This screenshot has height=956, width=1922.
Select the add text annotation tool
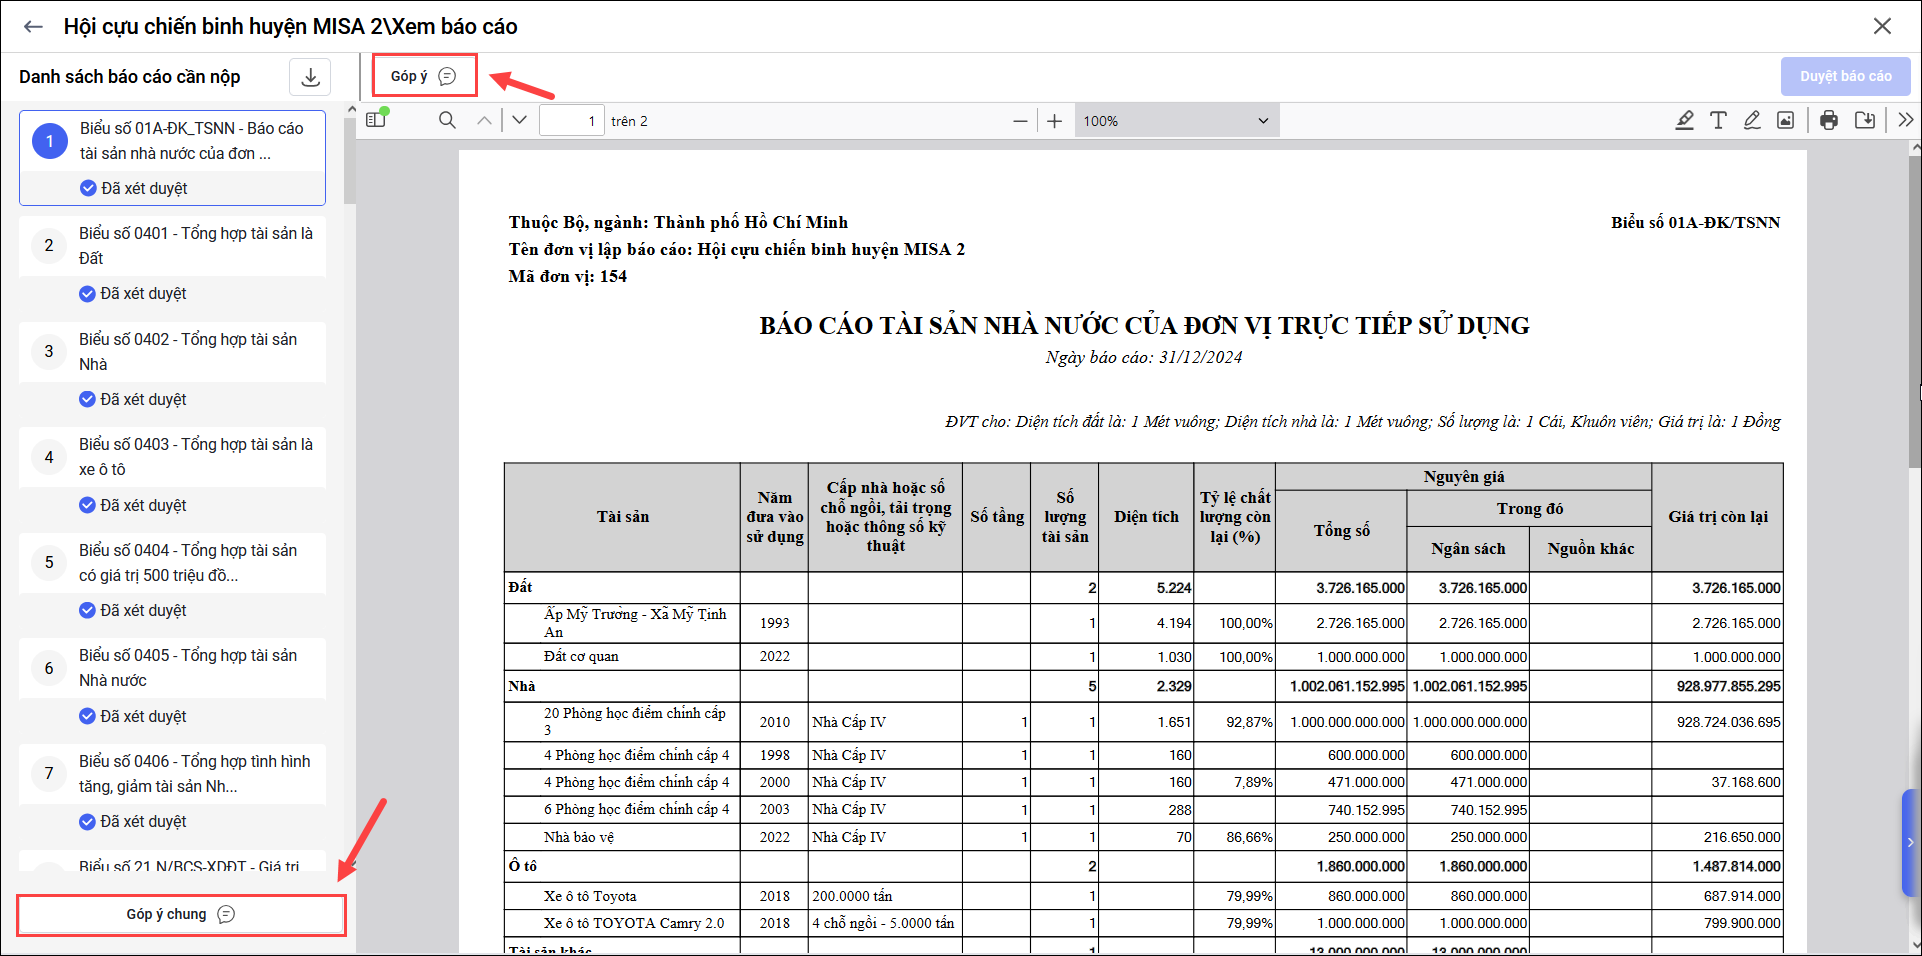(x=1718, y=120)
